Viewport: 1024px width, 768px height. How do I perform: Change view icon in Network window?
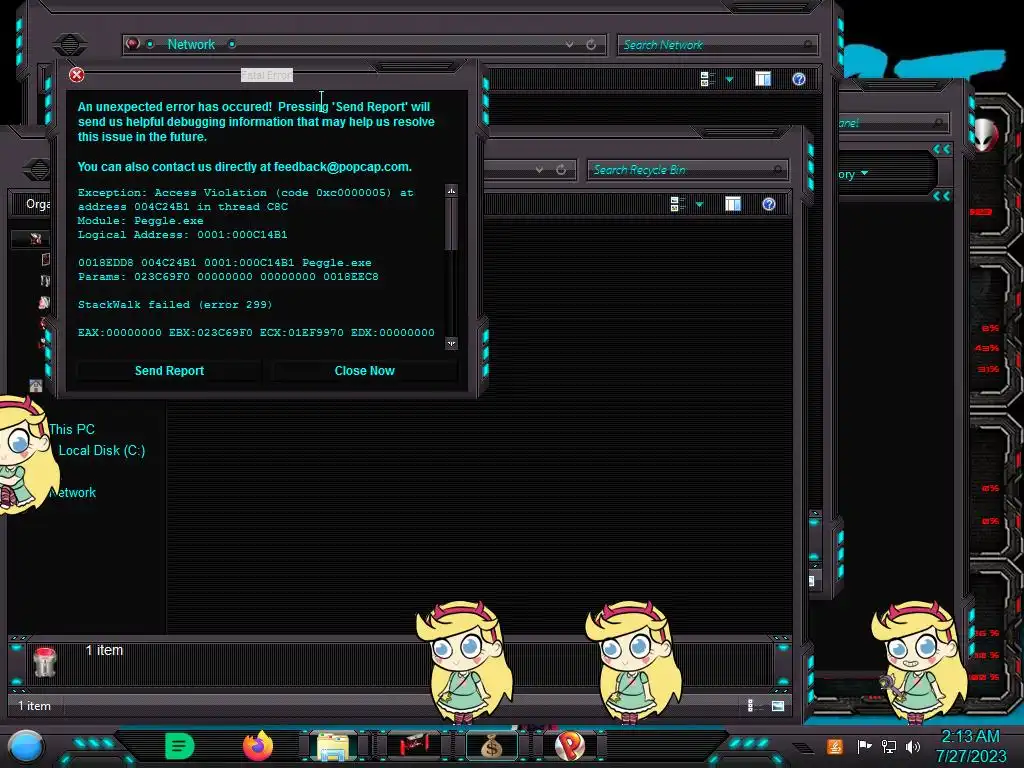[707, 79]
